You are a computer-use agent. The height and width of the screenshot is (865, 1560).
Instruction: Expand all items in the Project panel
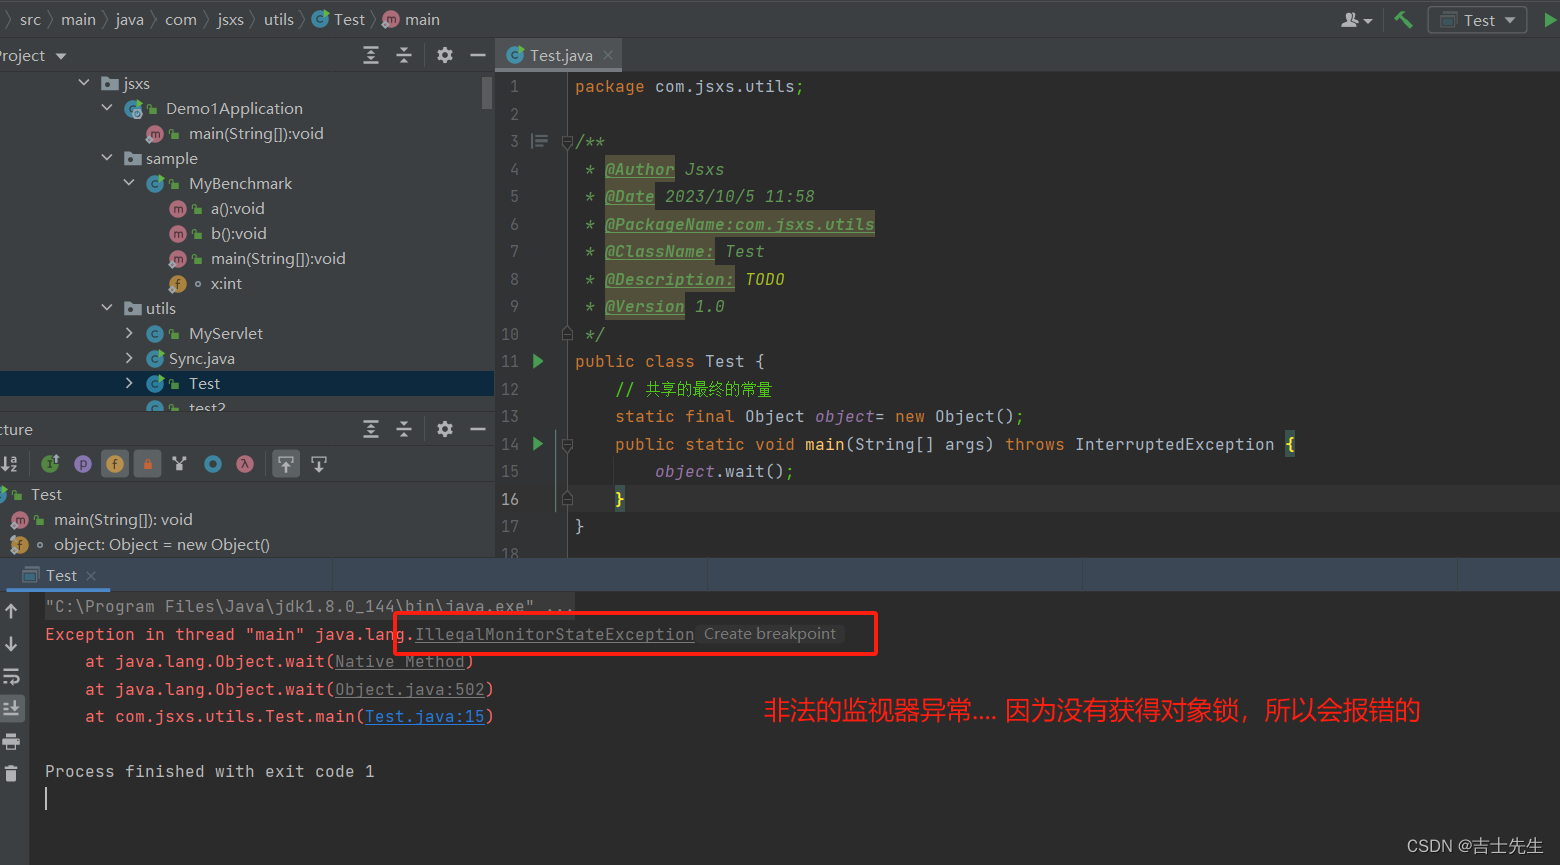point(371,55)
